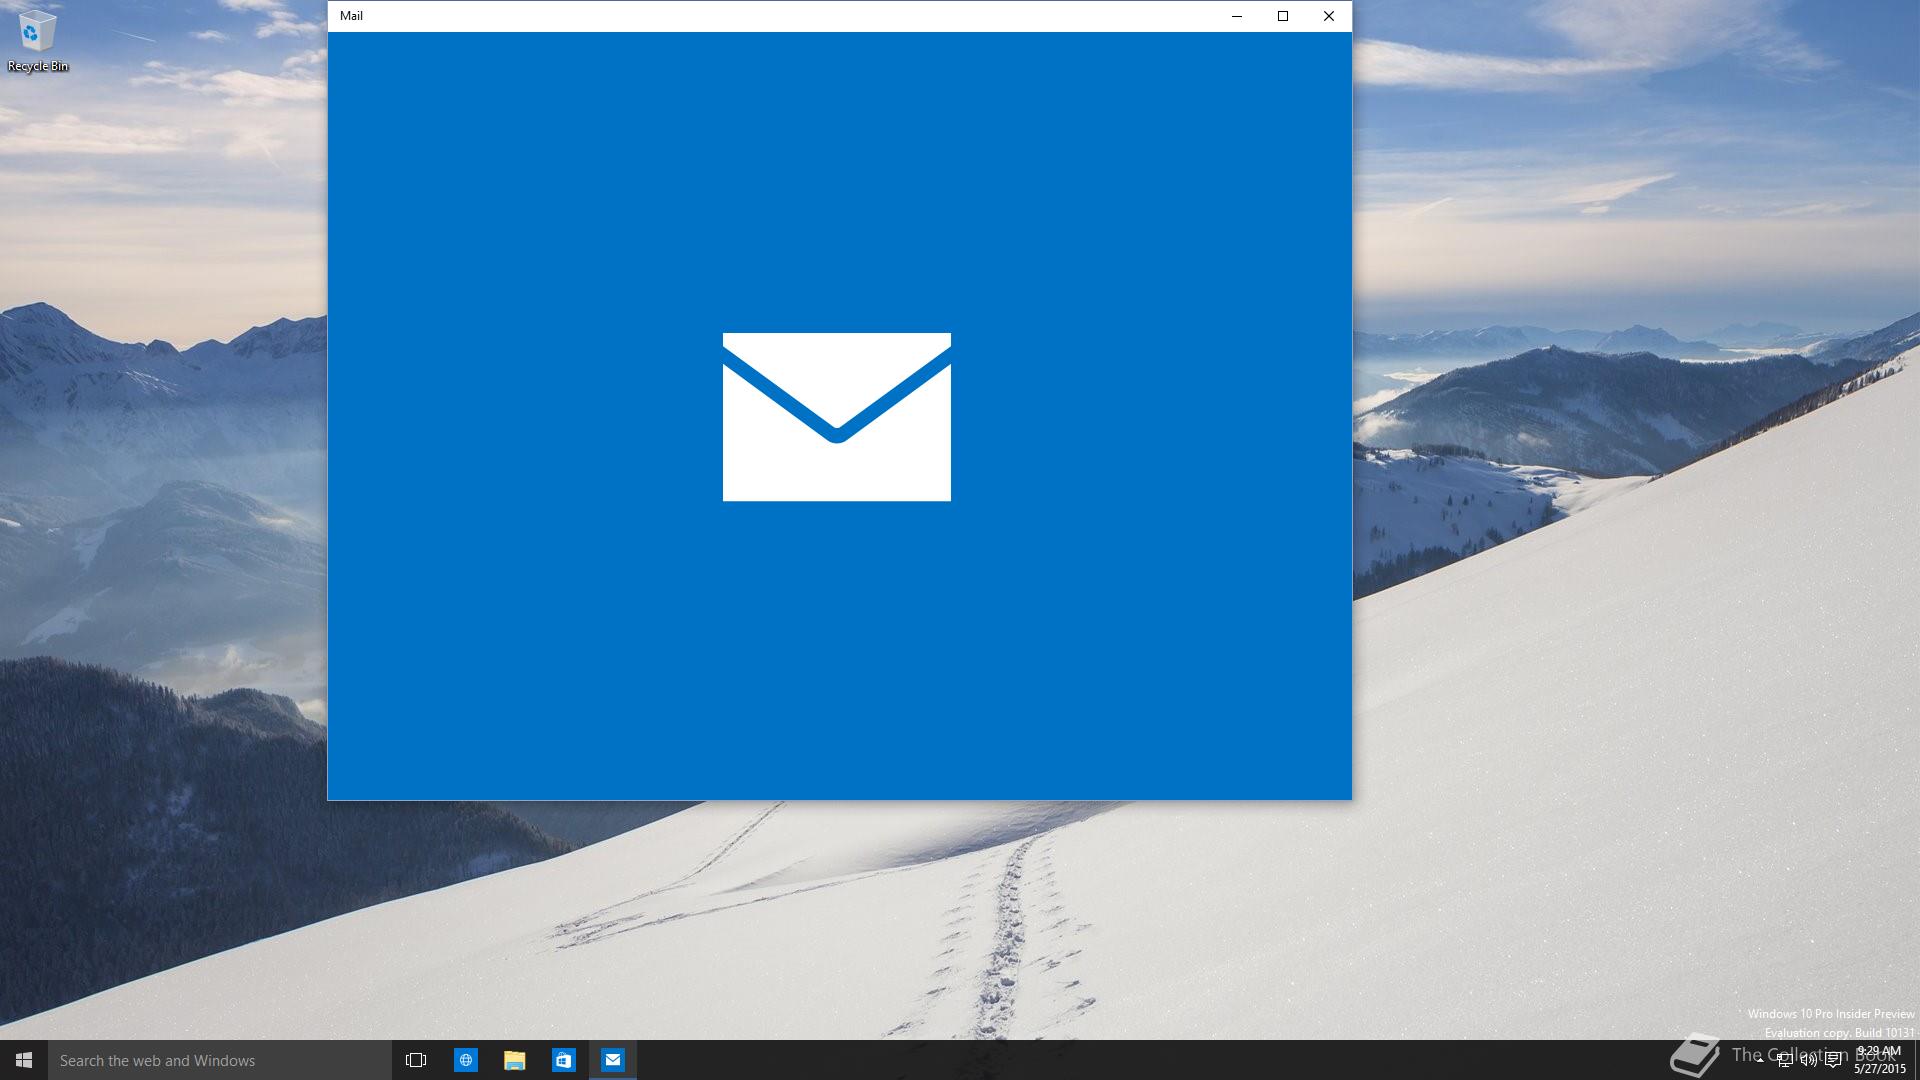Viewport: 1920px width, 1080px height.
Task: Minimize the Mail window
Action: (1237, 16)
